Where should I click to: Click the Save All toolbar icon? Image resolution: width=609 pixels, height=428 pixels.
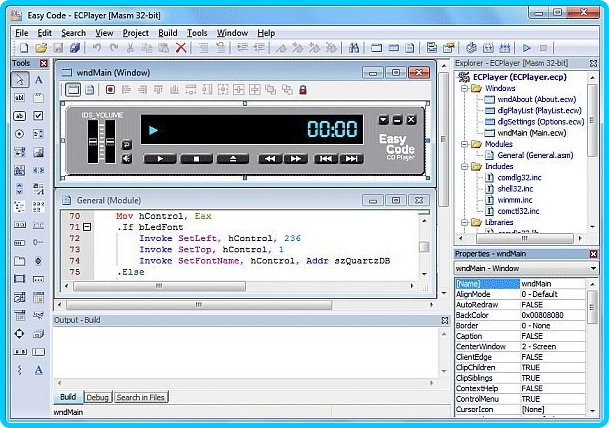pos(75,48)
